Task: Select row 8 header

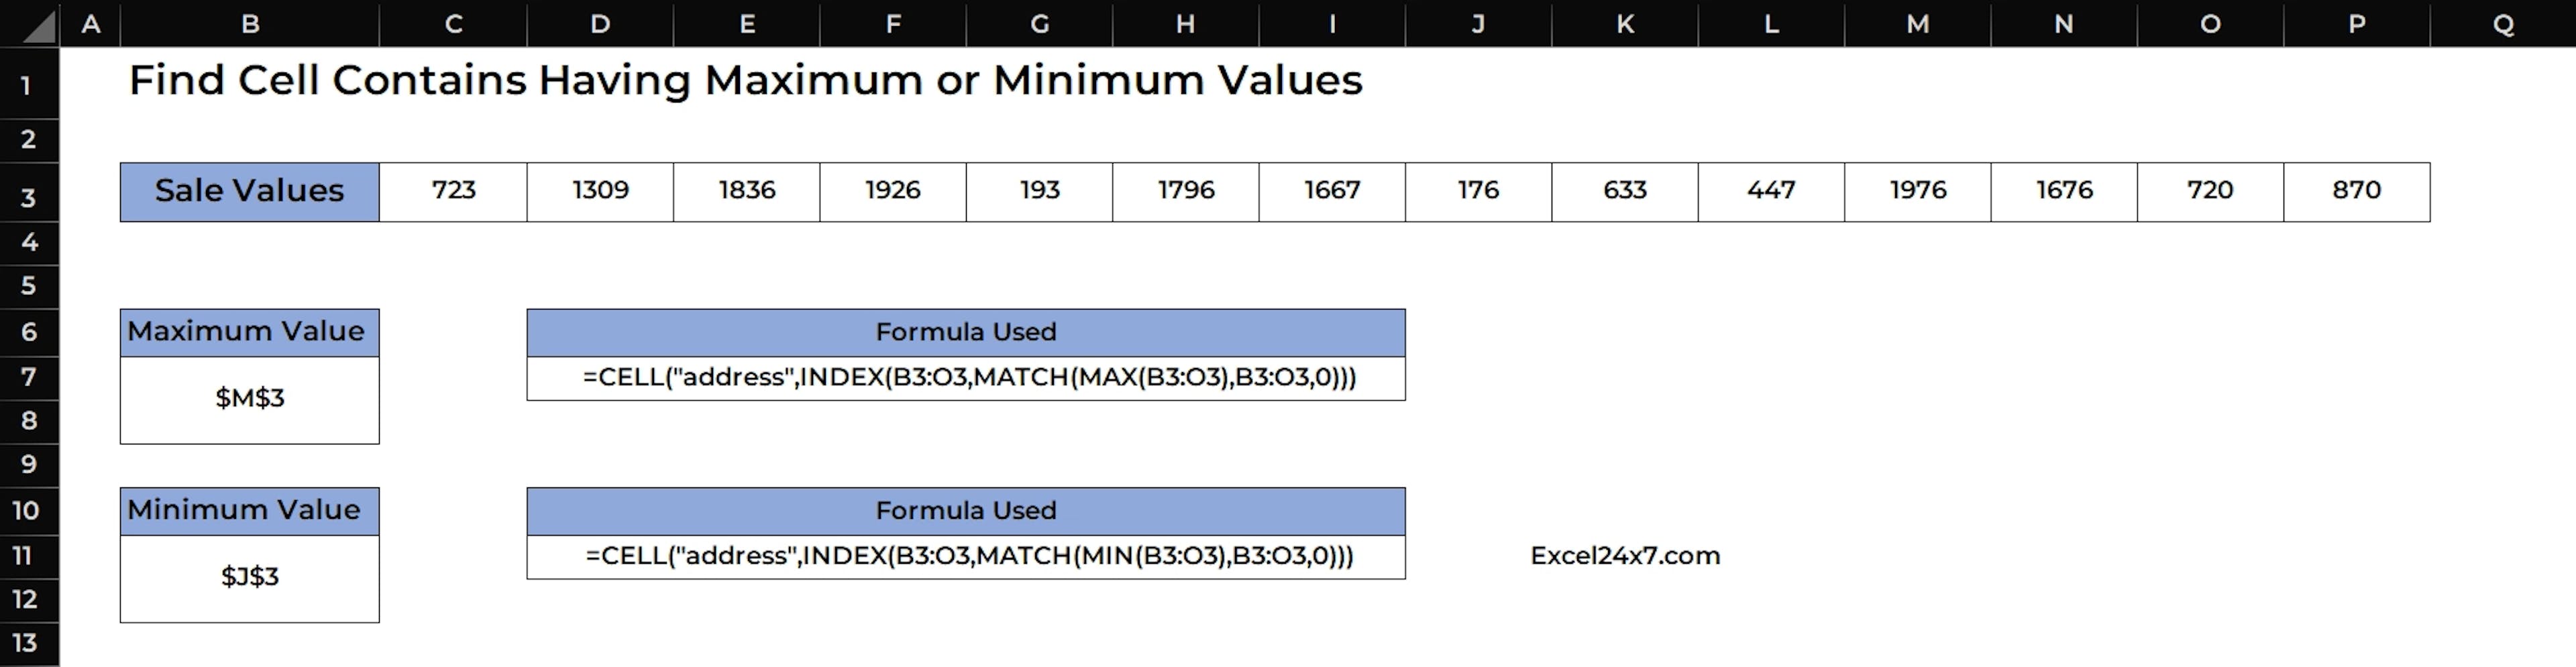Action: point(29,421)
